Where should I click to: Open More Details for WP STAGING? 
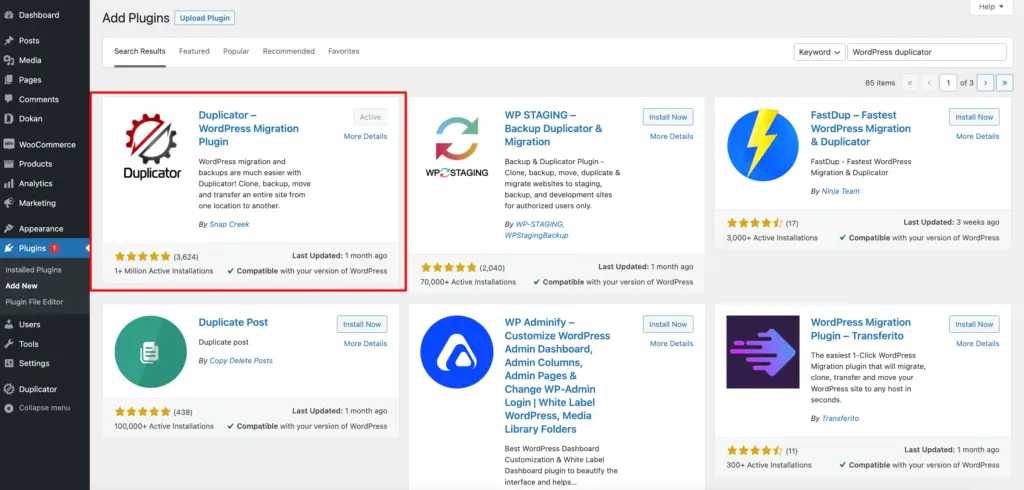(x=671, y=137)
